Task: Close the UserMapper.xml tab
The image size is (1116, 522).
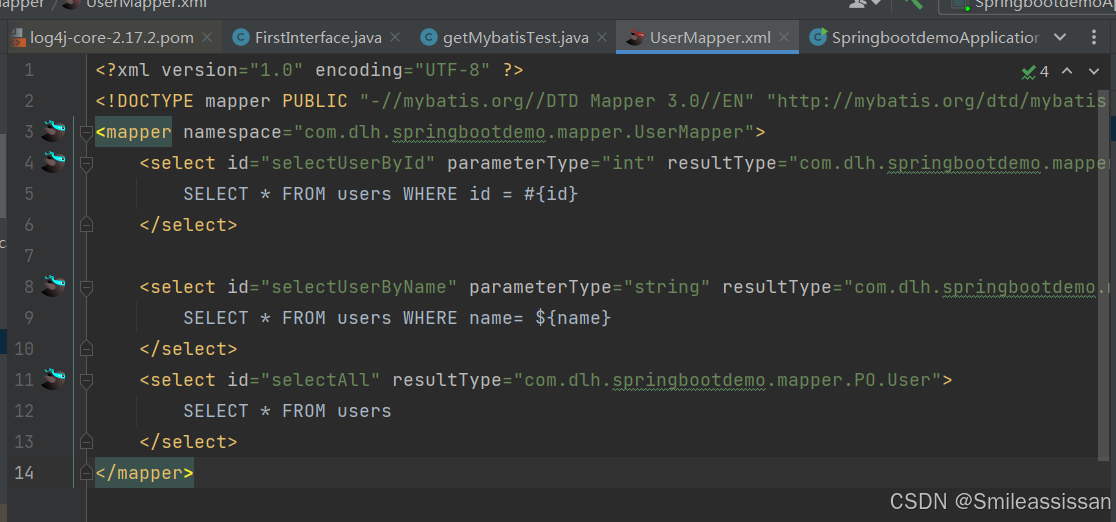Action: 784,37
